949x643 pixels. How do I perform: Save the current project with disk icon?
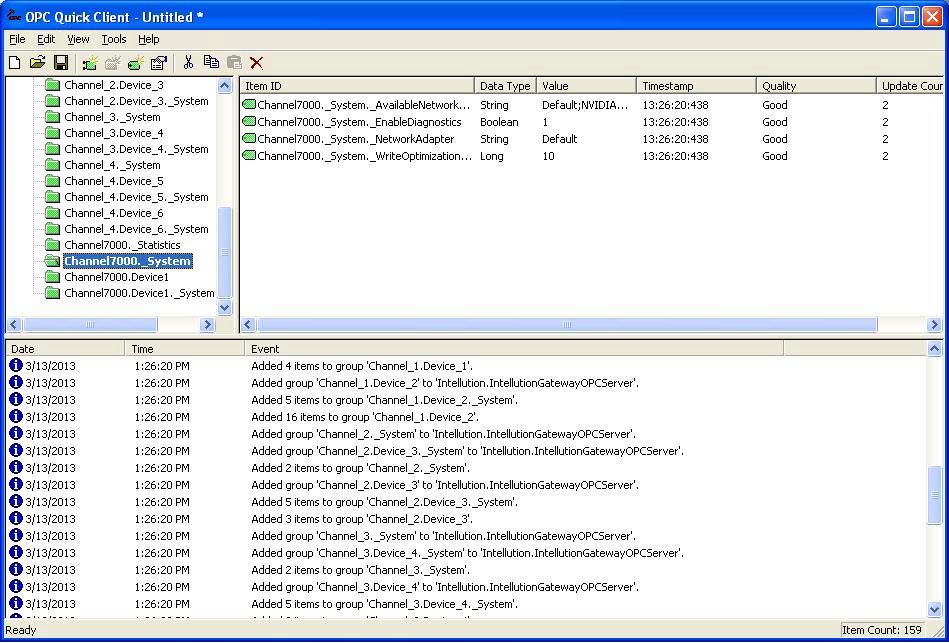[62, 62]
